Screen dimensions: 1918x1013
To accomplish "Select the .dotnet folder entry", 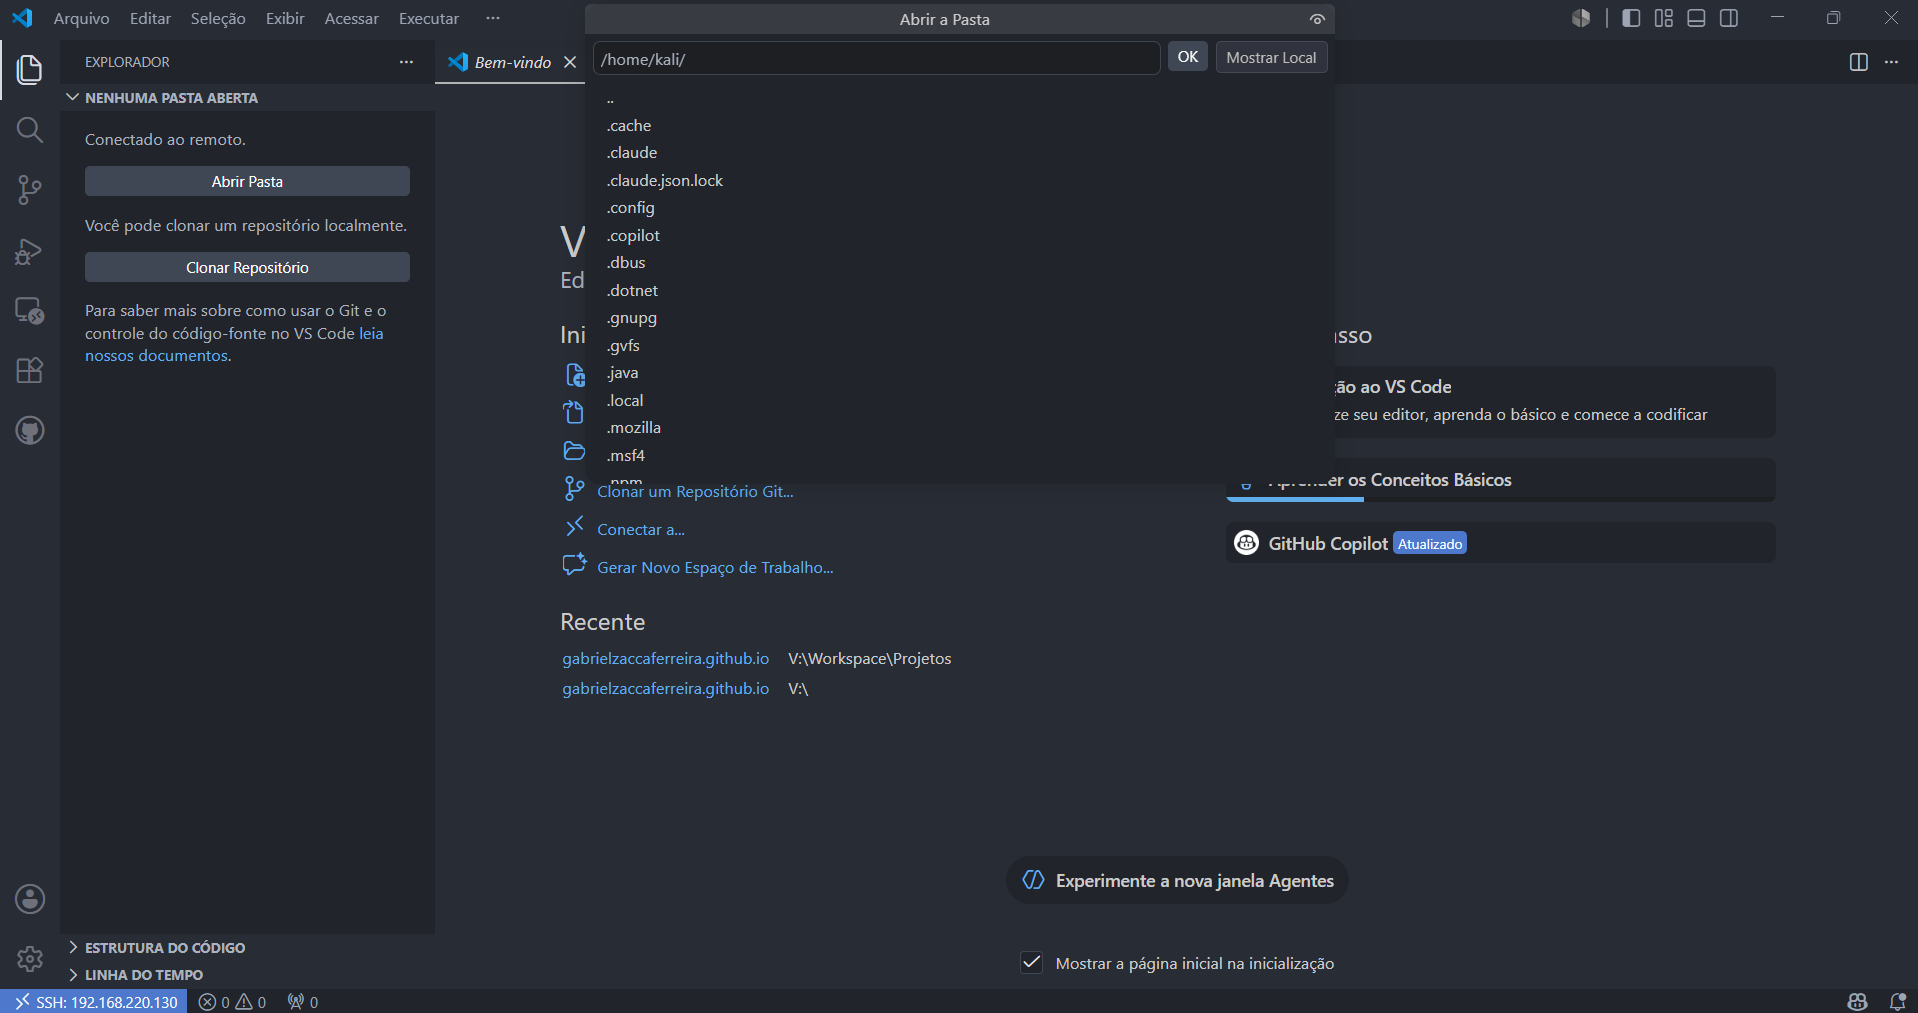I will [960, 290].
